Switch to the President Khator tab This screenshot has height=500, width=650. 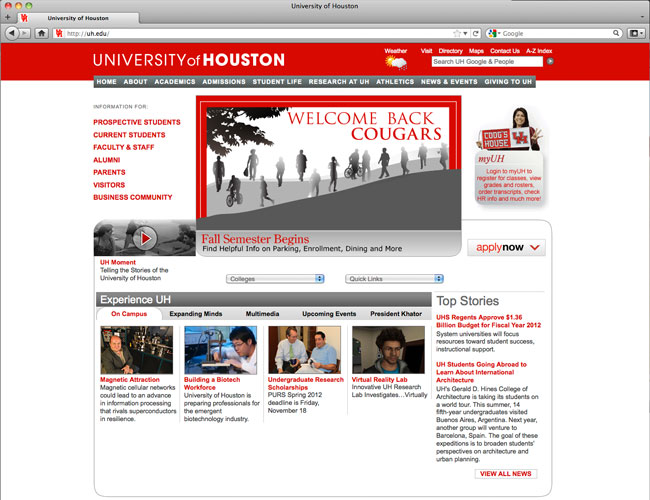(396, 314)
